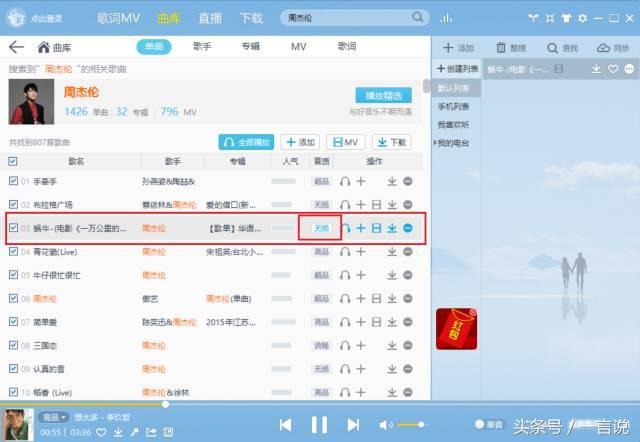Click the playback progress slider handle
The height and width of the screenshot is (442, 640).
coord(165,404)
